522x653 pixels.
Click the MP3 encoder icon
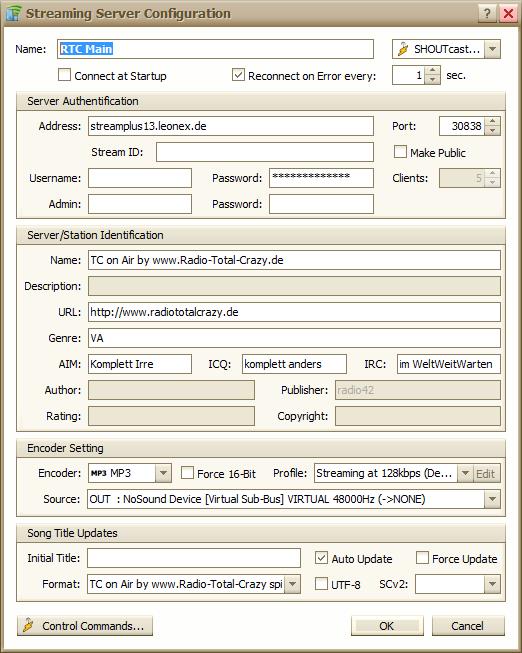98,473
